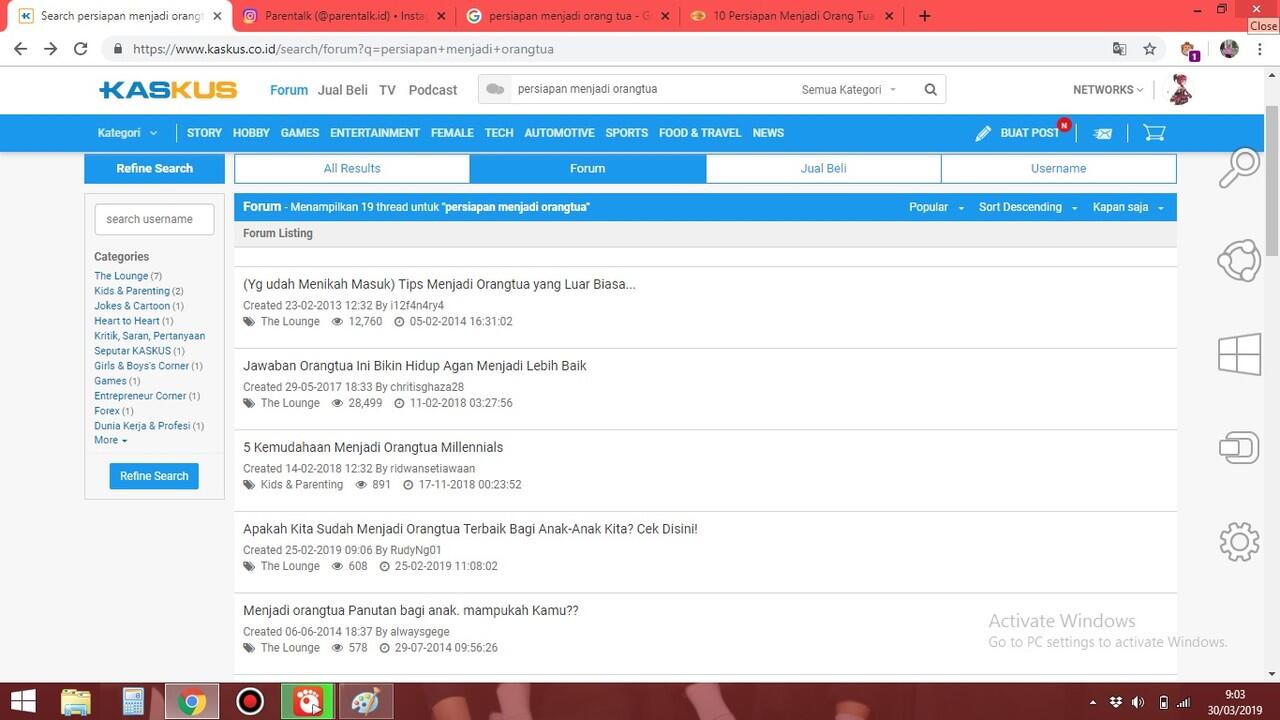
Task: Select FOOD & TRAVEL in the blue navbar
Action: pos(700,133)
